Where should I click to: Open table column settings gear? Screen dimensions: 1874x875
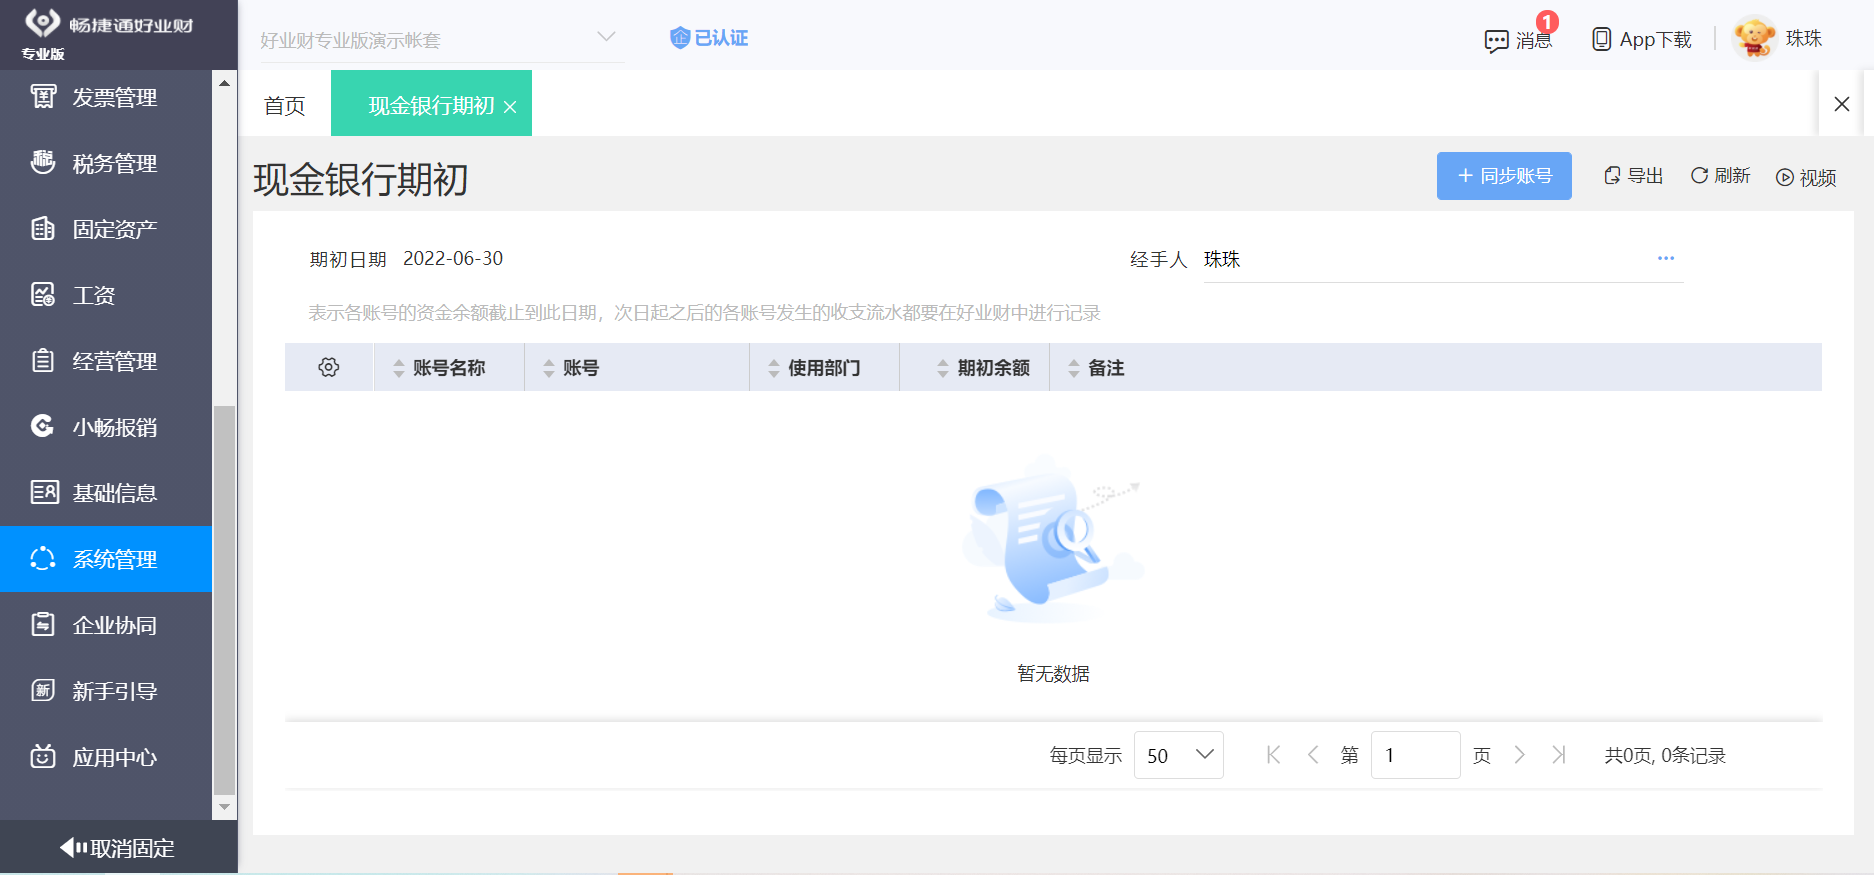click(x=329, y=367)
